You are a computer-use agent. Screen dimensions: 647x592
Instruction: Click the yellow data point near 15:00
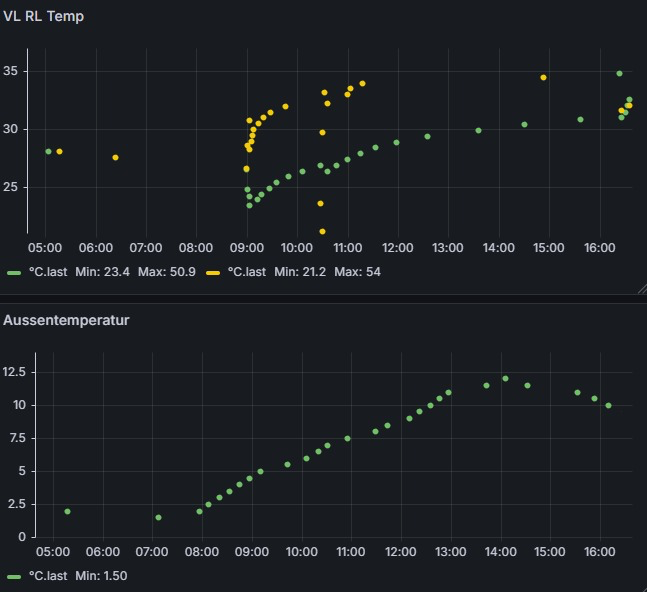pyautogui.click(x=543, y=77)
